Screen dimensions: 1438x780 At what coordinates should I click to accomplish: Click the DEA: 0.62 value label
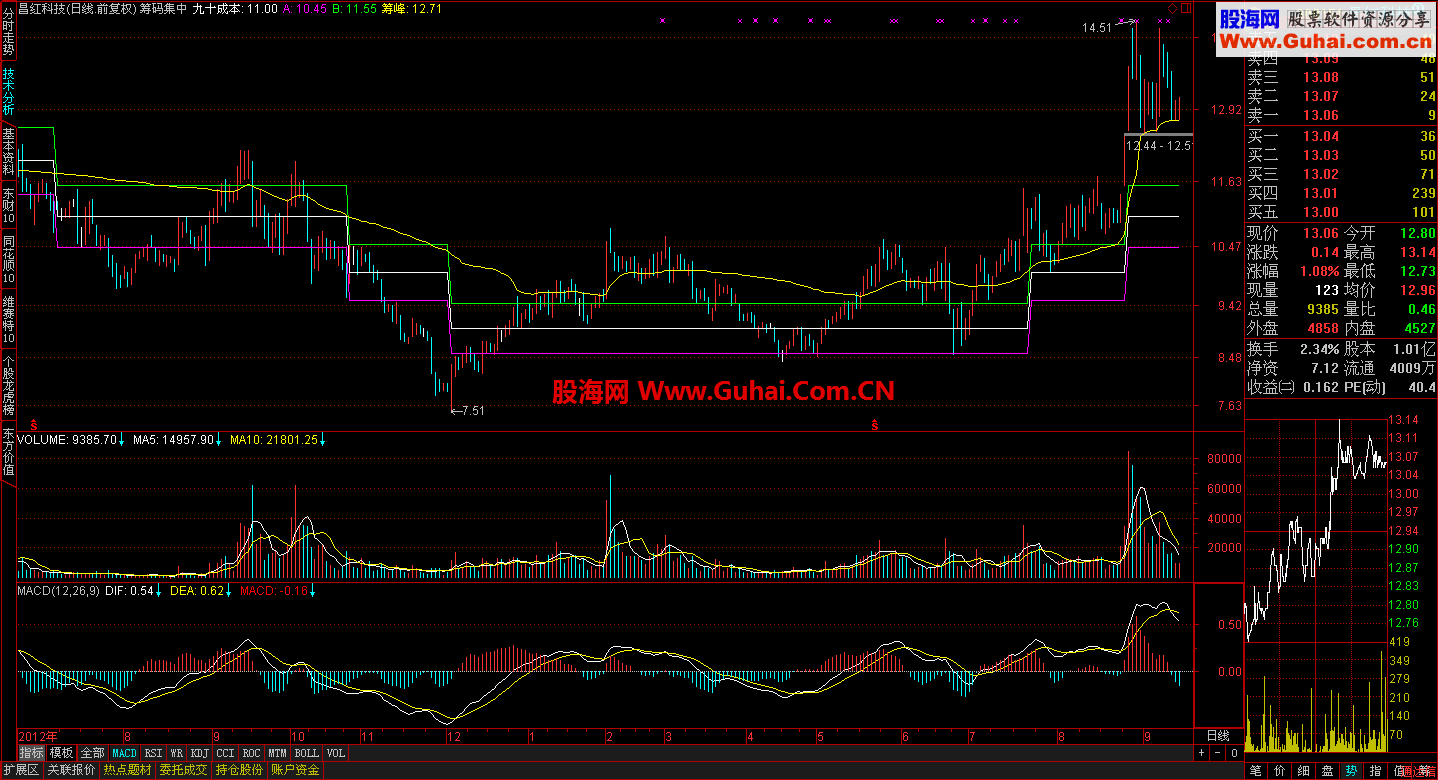point(197,591)
